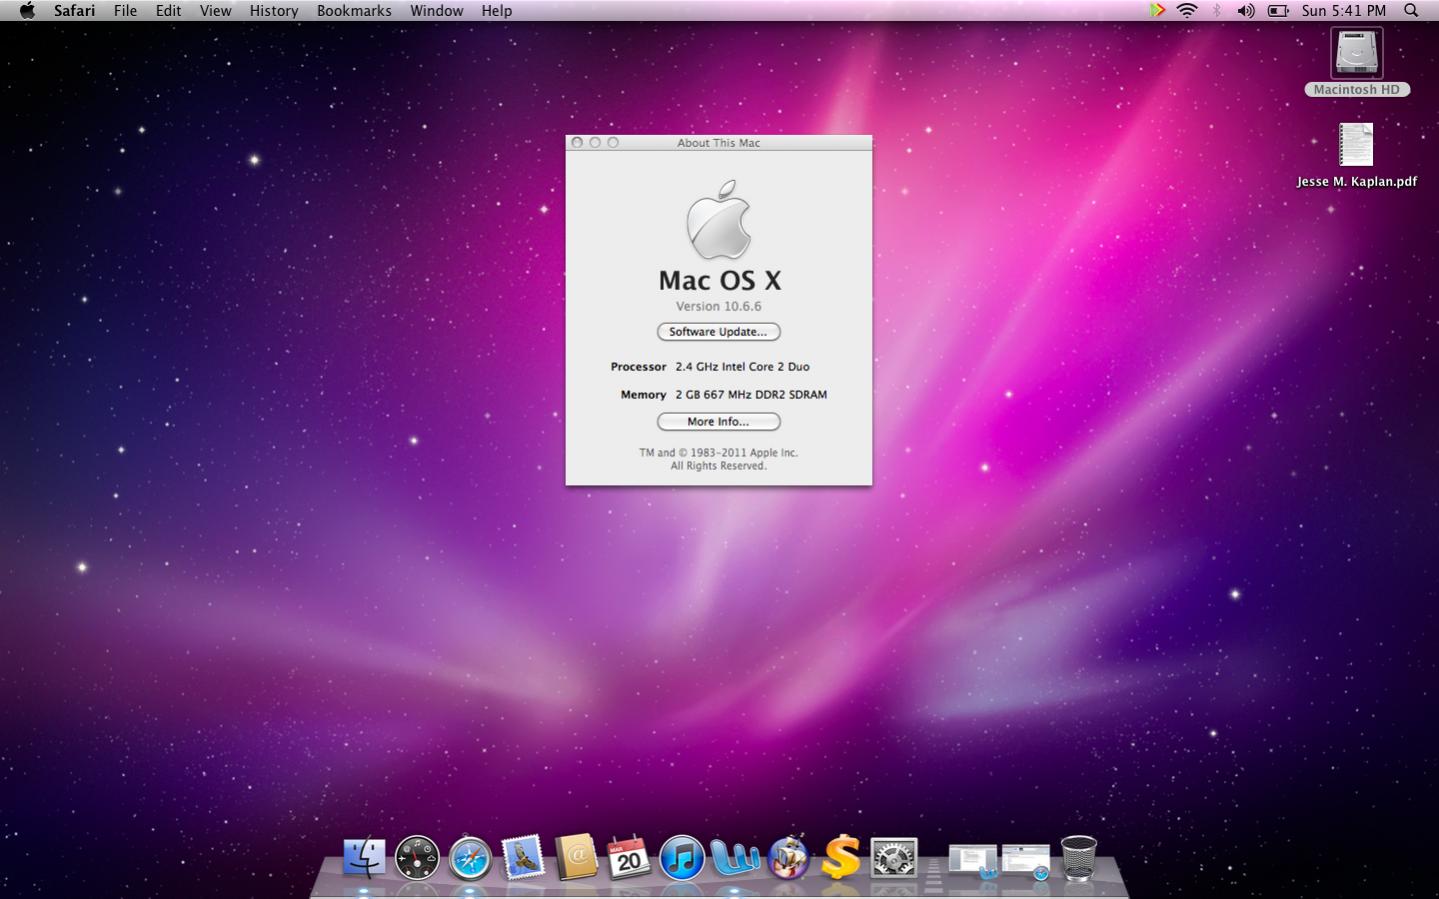This screenshot has height=899, width=1439.
Task: Launch iTunes from the Dock
Action: (682, 858)
